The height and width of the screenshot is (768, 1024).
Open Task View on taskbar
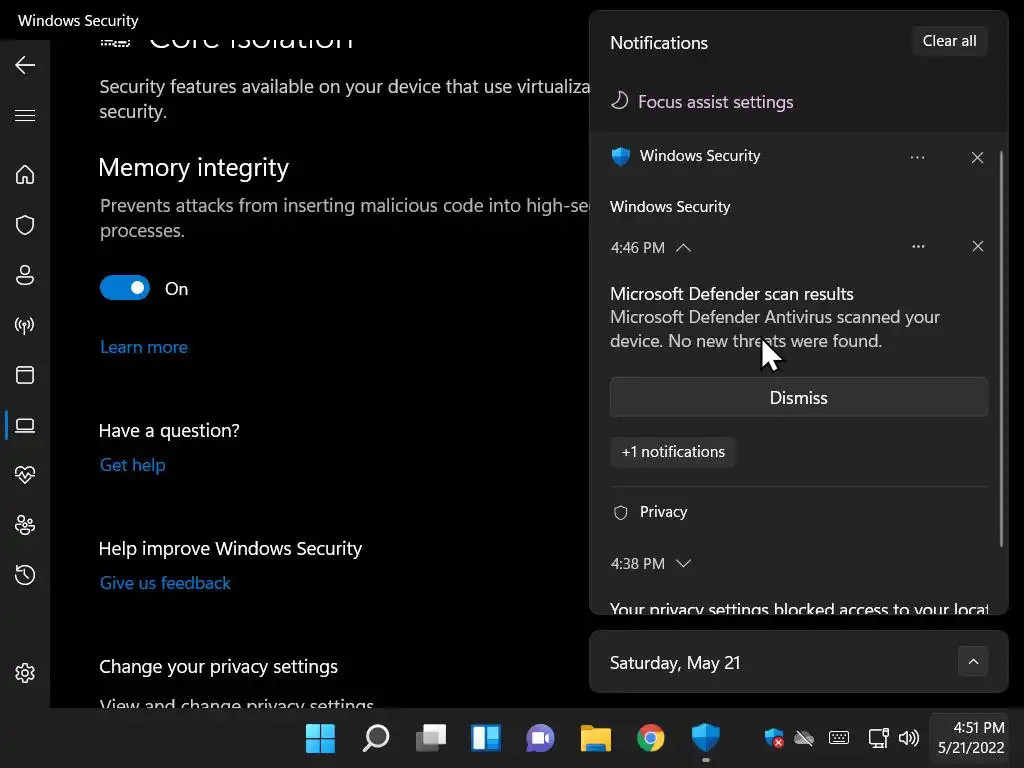(431, 738)
